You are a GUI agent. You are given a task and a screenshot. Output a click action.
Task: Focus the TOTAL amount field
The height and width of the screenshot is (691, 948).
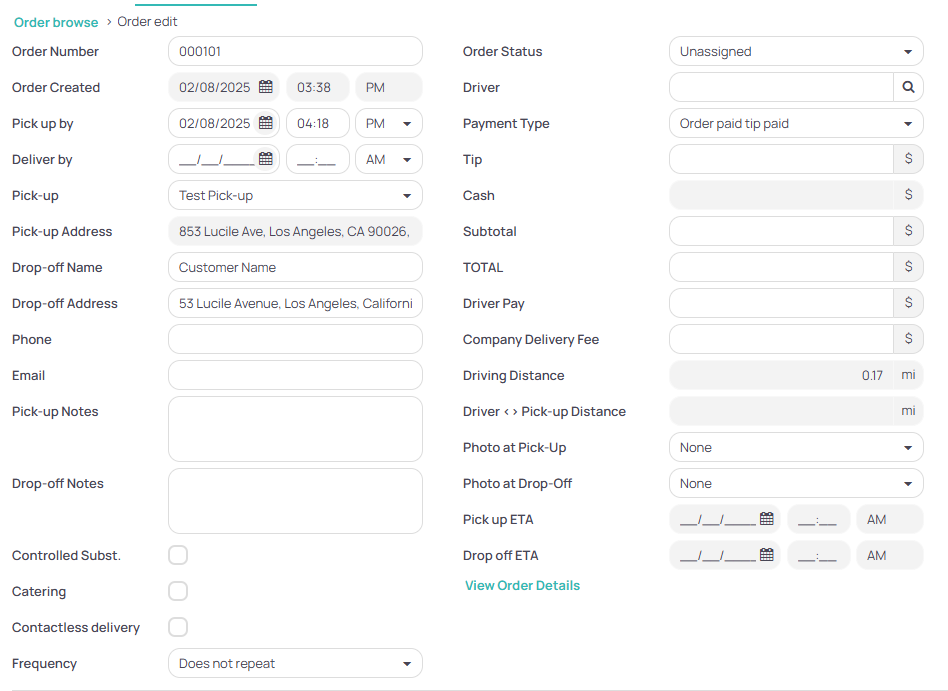click(781, 267)
